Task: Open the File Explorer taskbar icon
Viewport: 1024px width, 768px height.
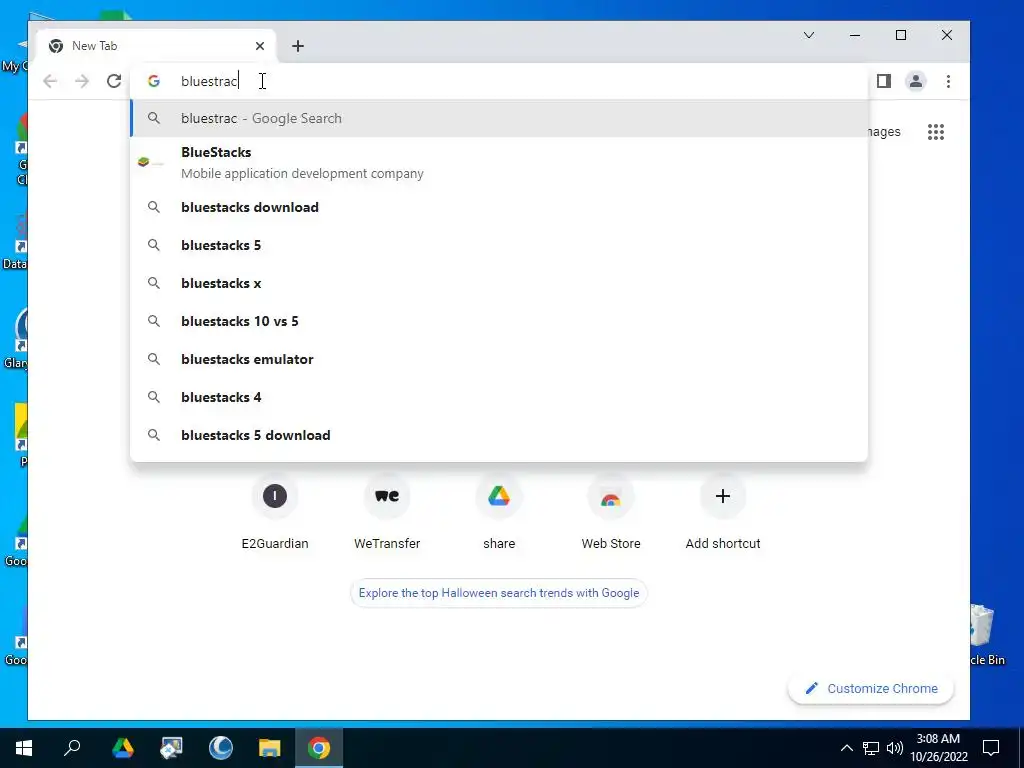Action: point(270,748)
